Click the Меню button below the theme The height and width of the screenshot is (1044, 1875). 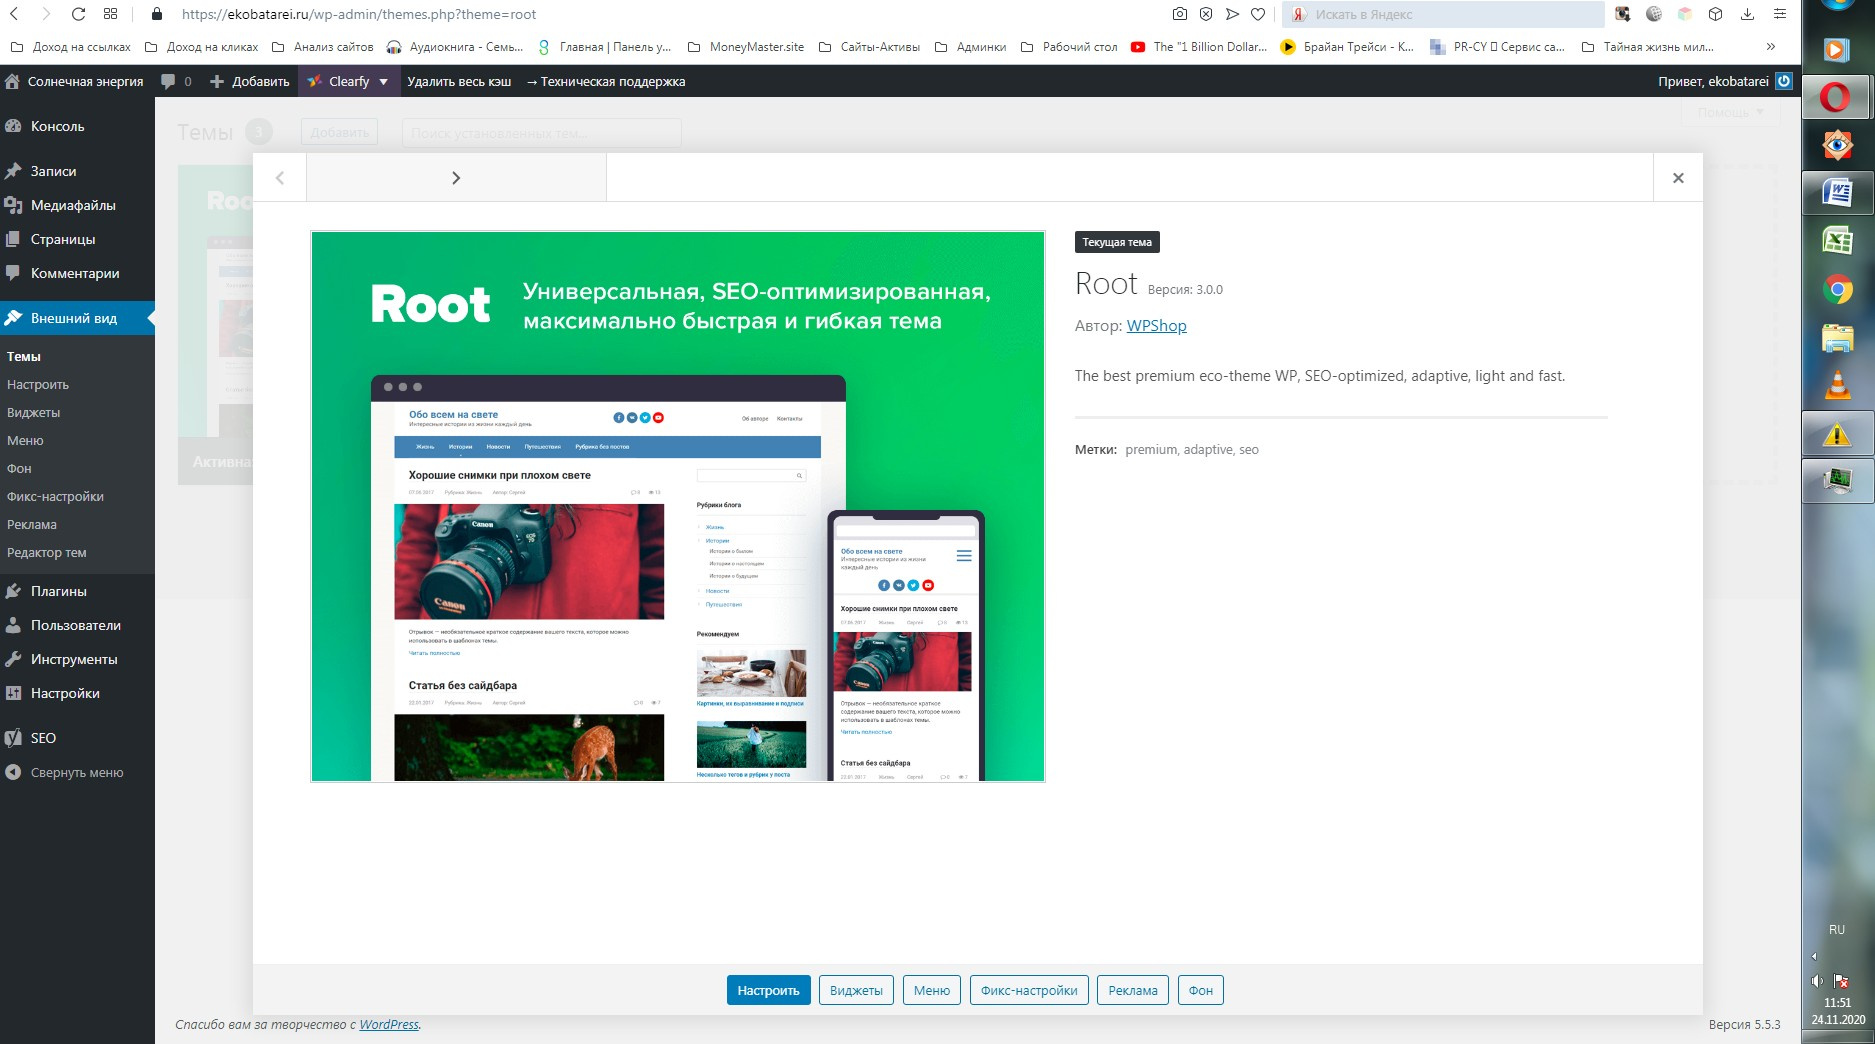coord(931,990)
